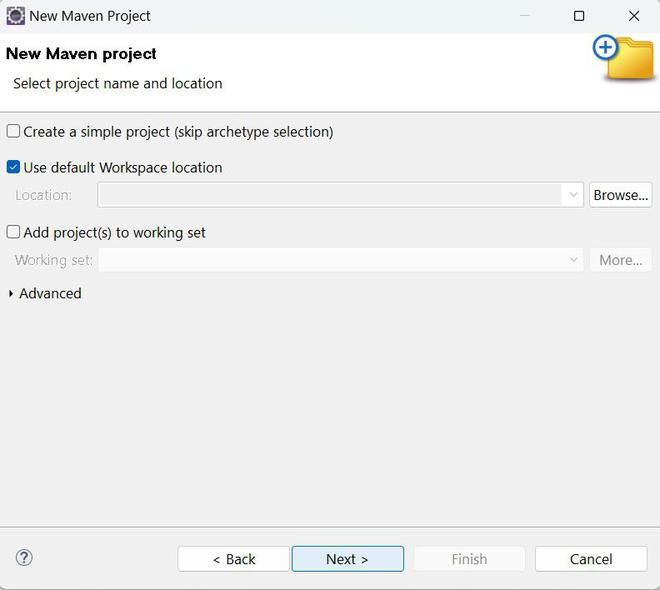Open the Location dropdown arrow

[x=573, y=195]
